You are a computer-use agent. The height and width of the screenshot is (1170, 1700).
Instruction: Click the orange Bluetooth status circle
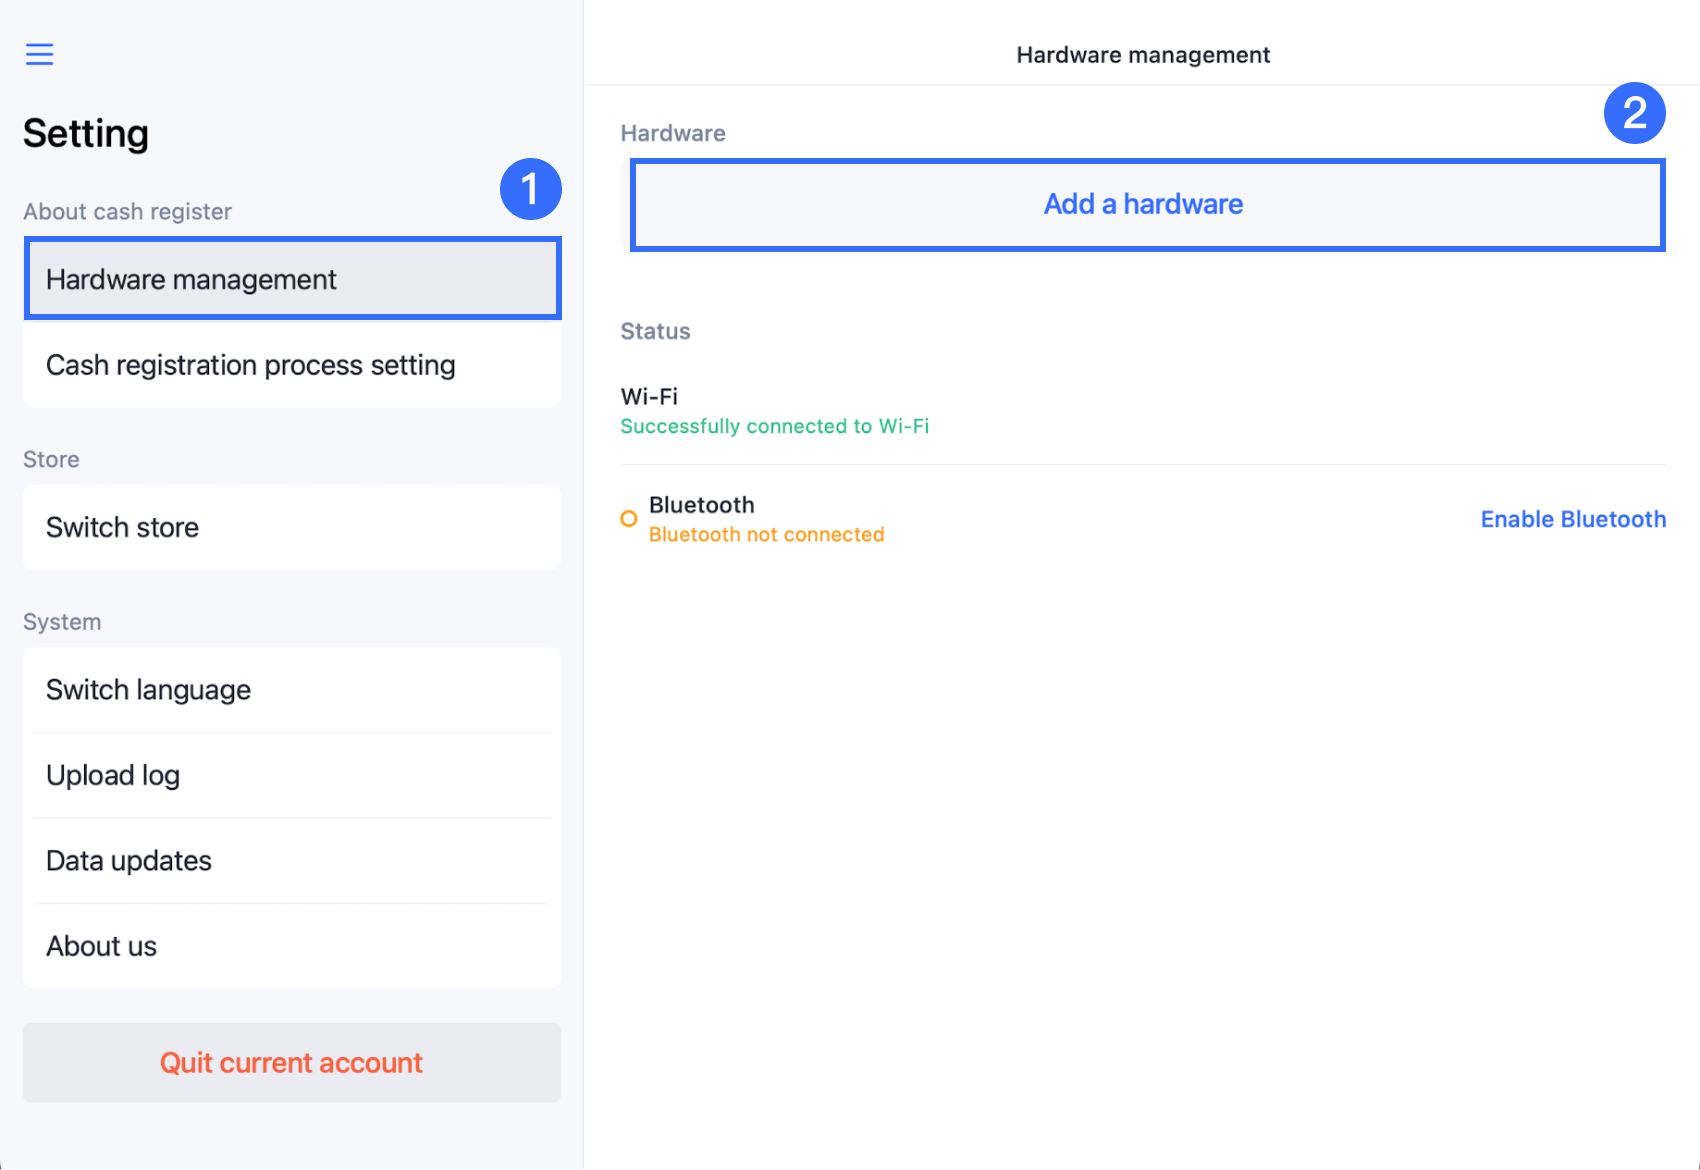[x=629, y=519]
